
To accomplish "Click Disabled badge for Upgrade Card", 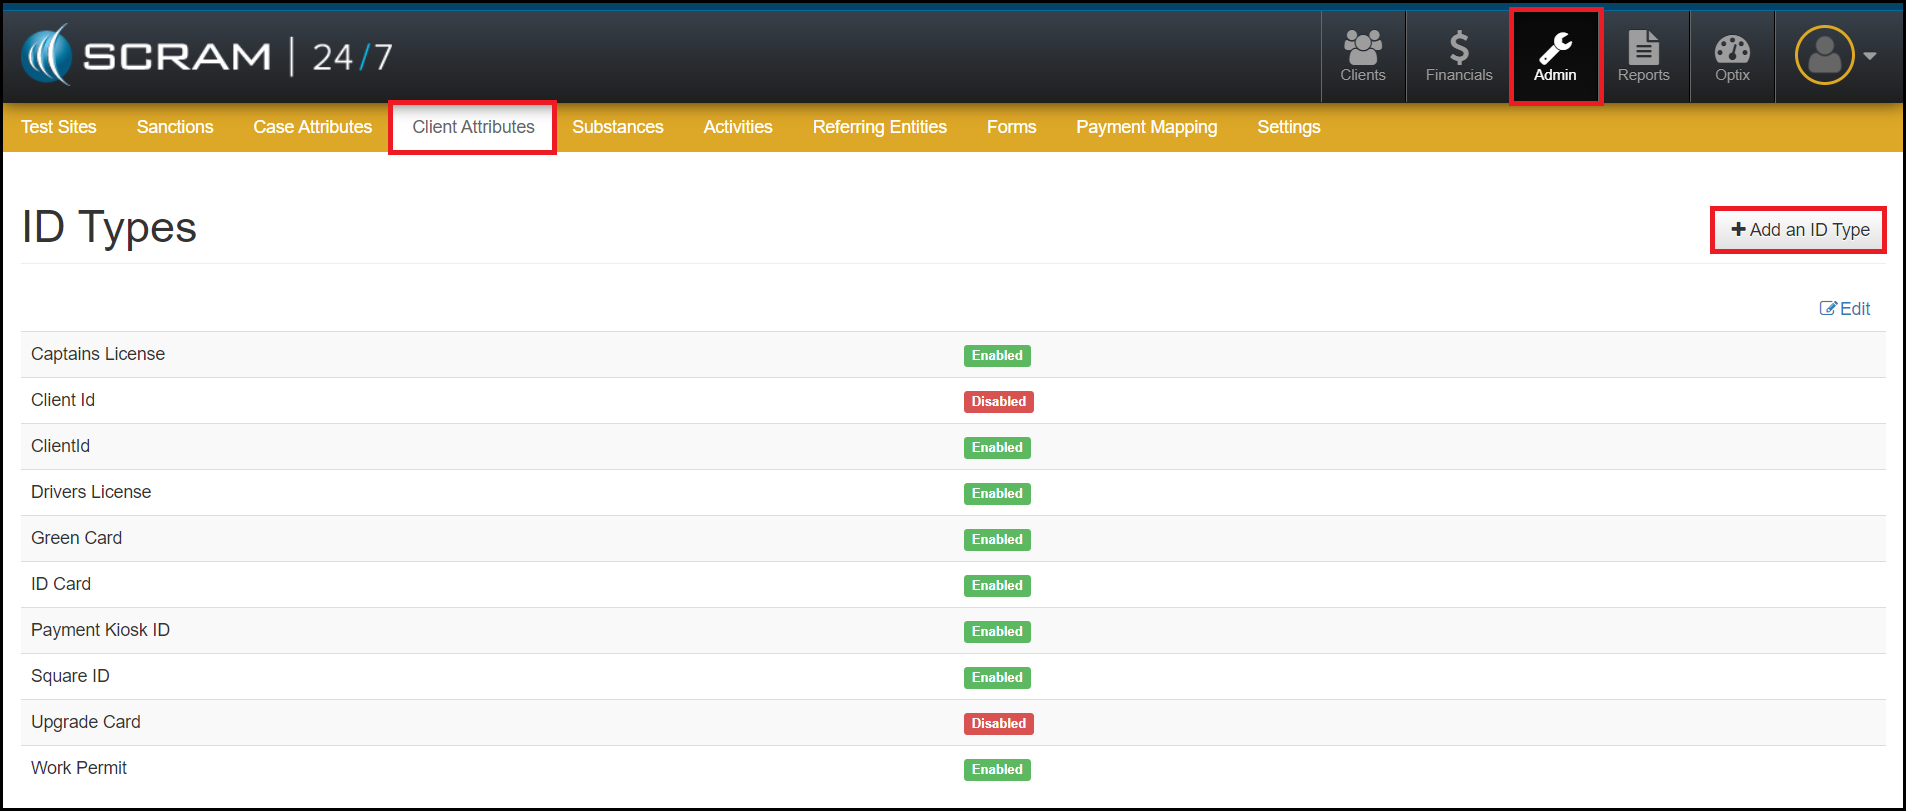I will tap(998, 724).
